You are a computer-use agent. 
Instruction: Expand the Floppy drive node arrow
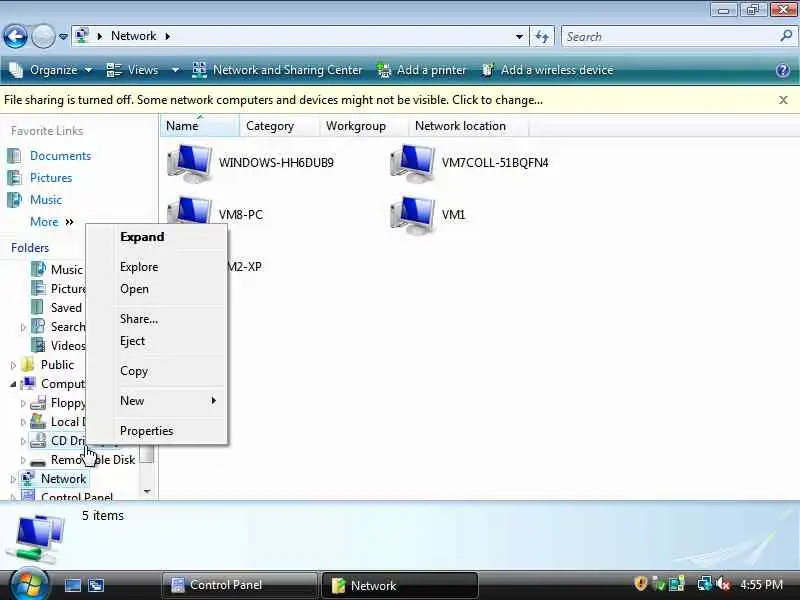click(23, 404)
